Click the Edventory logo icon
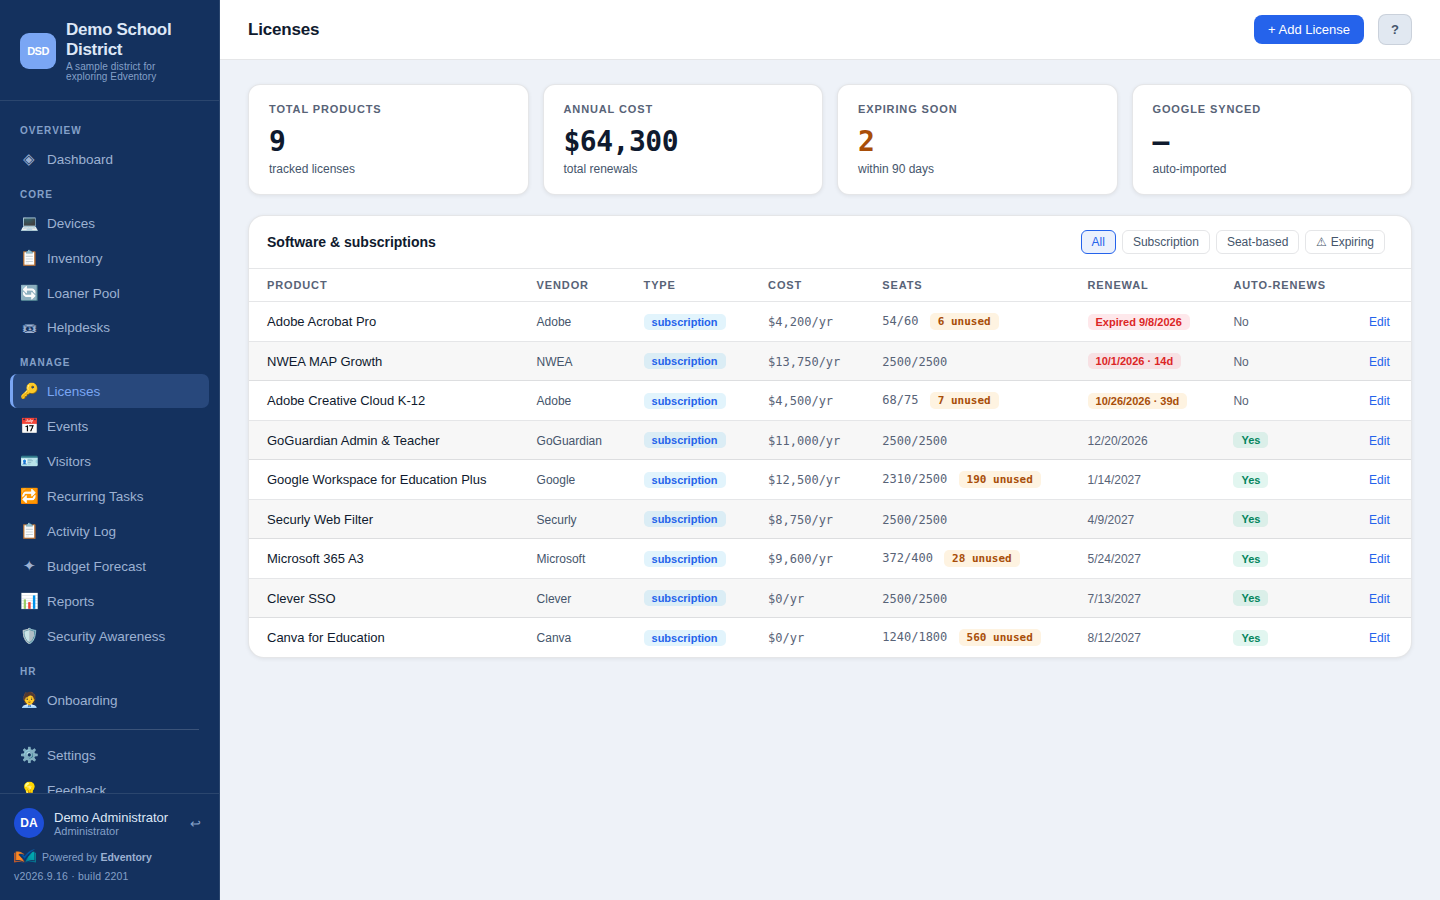The height and width of the screenshot is (900, 1440). [x=25, y=857]
